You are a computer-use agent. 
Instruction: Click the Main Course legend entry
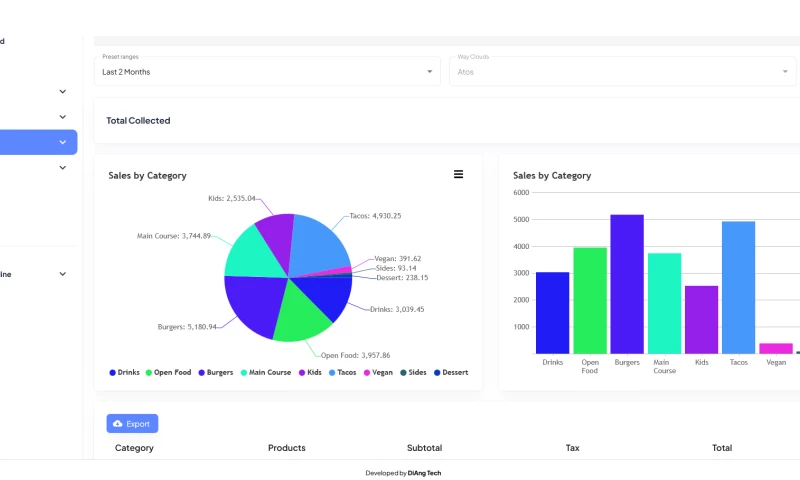coord(265,373)
